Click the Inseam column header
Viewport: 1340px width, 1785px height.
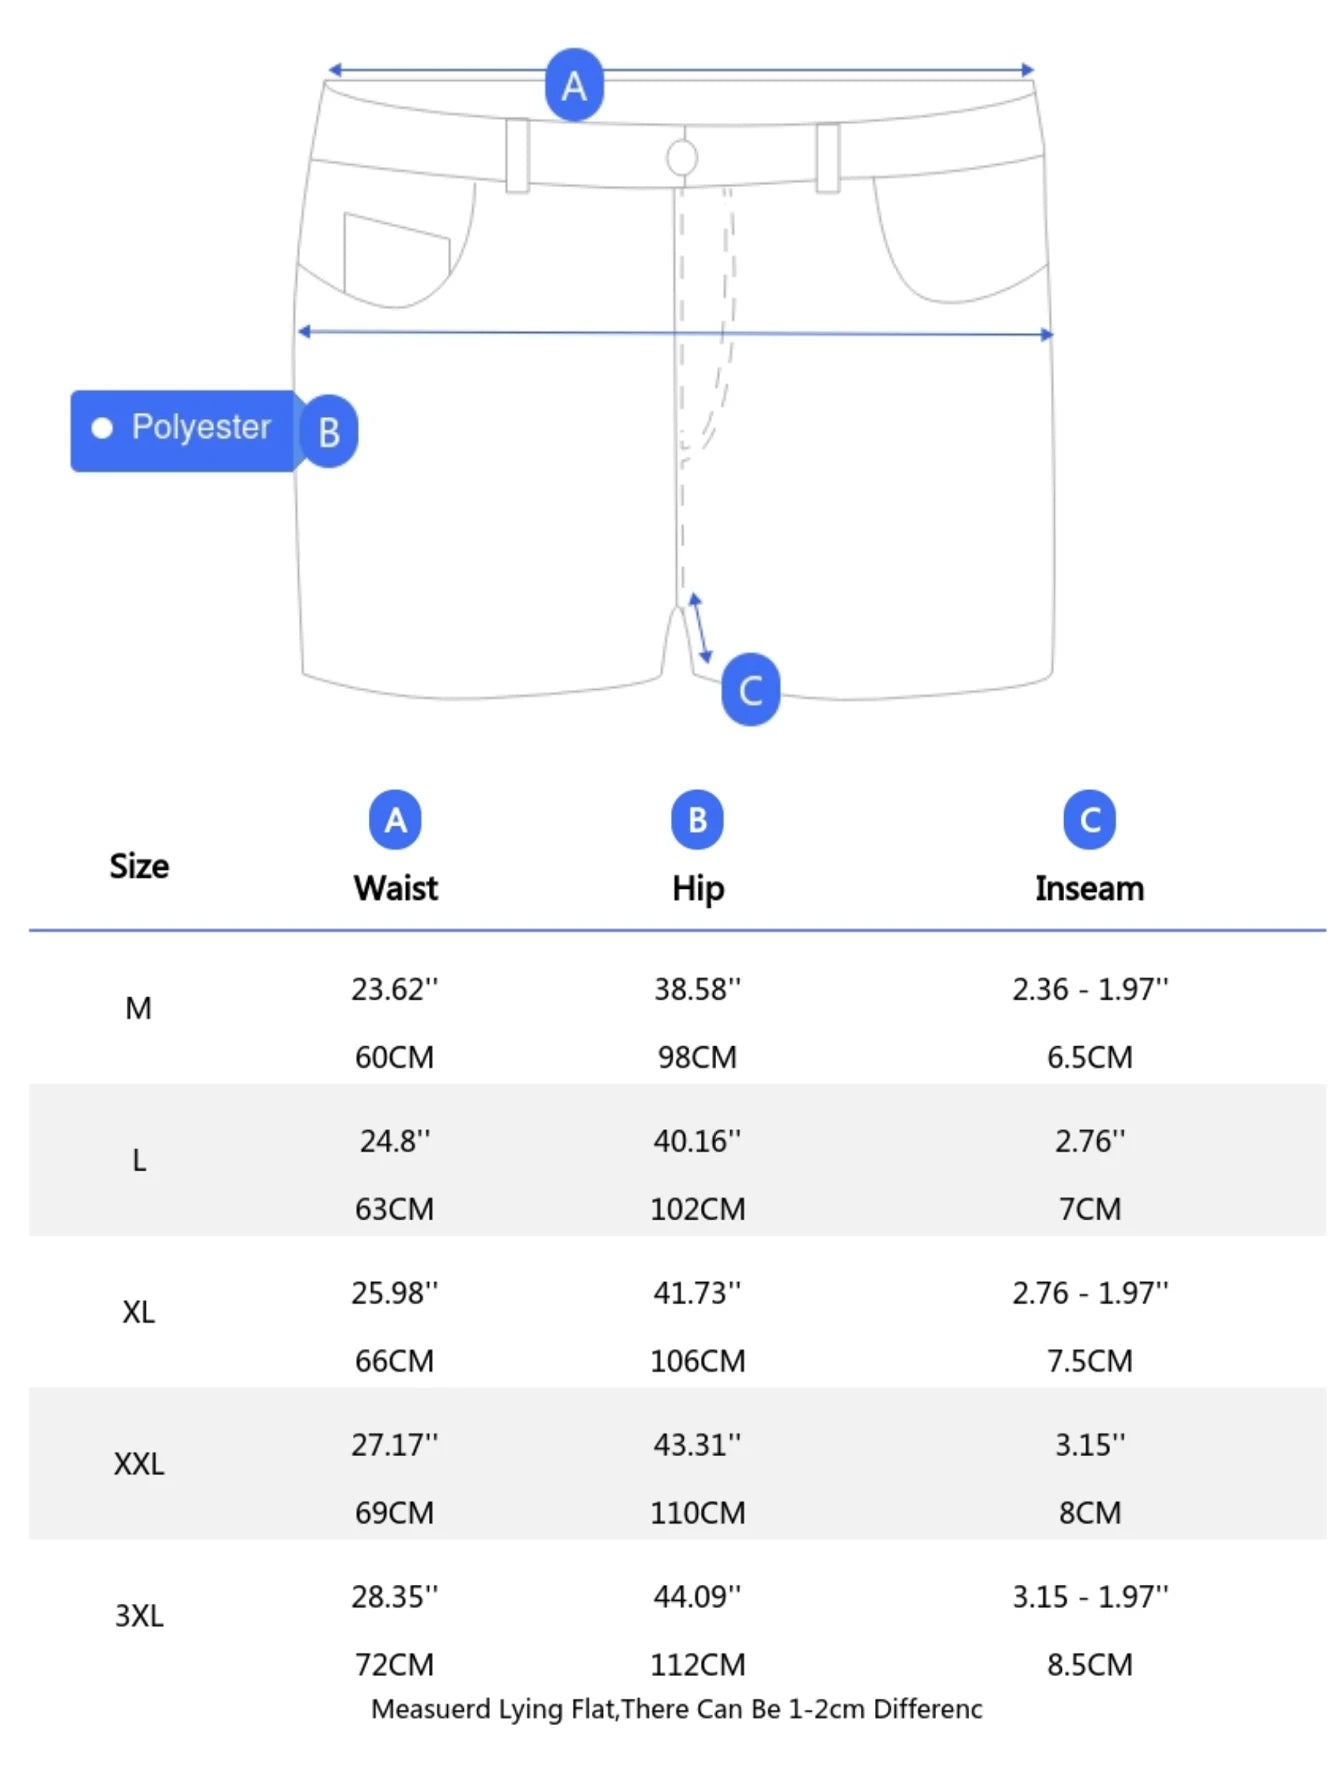tap(1089, 888)
